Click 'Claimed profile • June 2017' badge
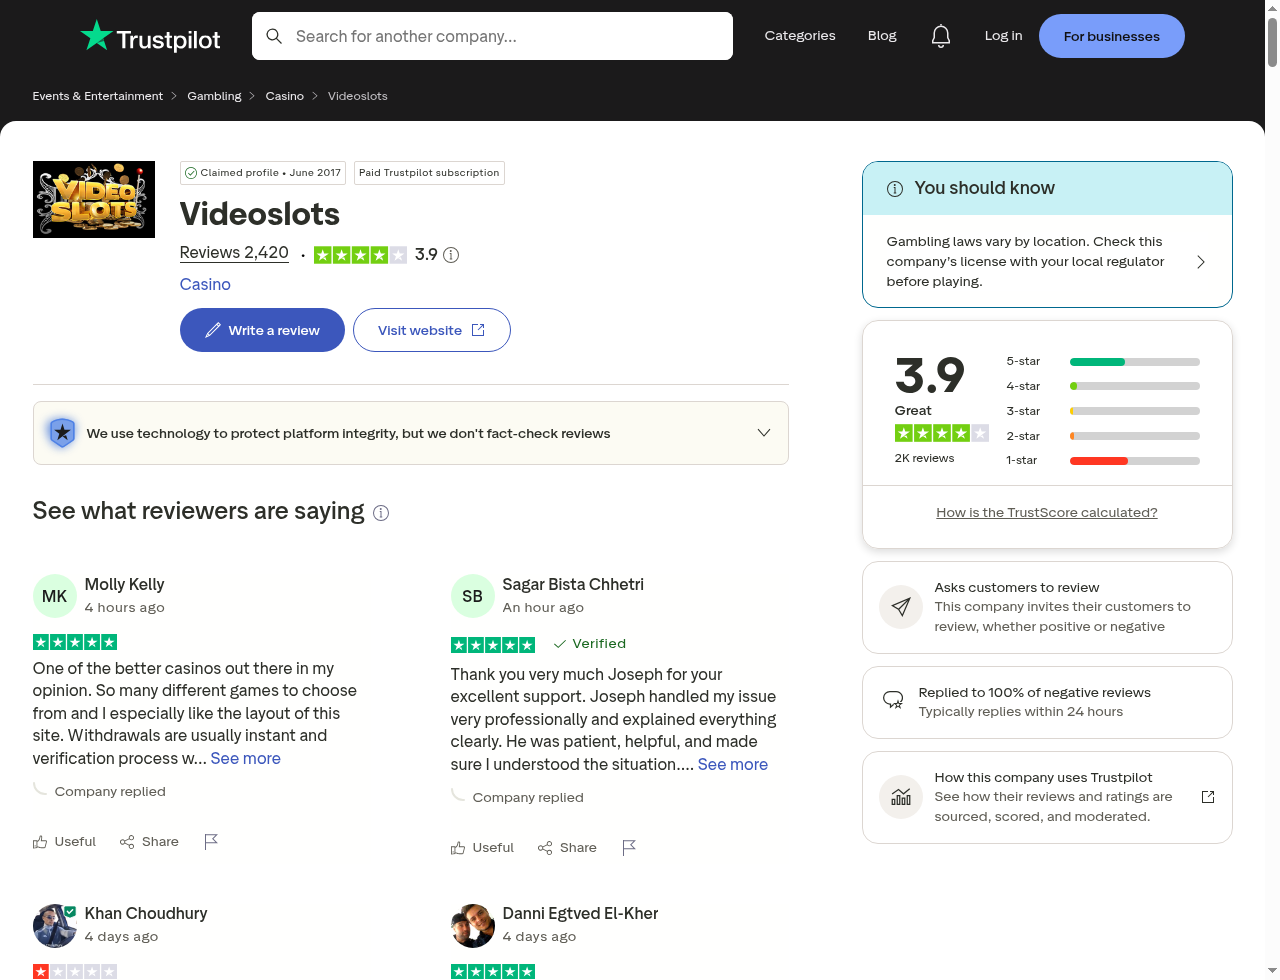This screenshot has width=1280, height=980. coord(263,173)
